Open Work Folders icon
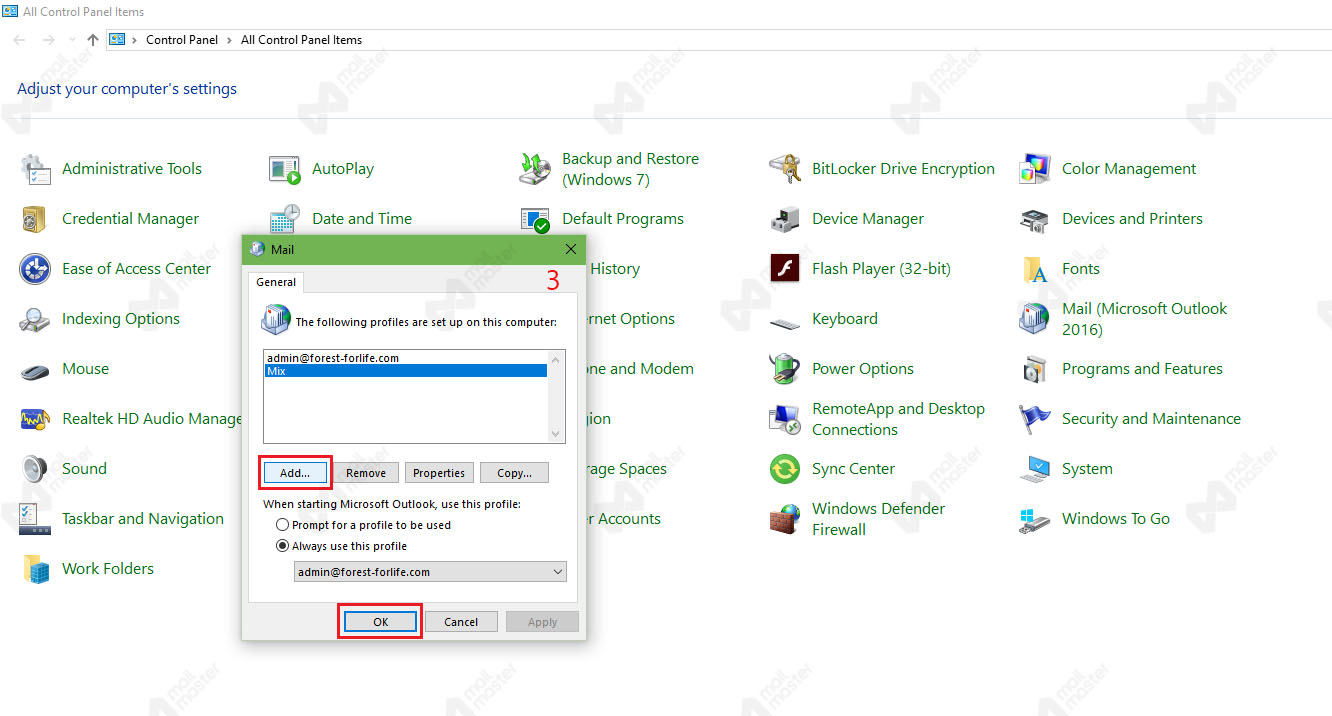 click(x=36, y=569)
